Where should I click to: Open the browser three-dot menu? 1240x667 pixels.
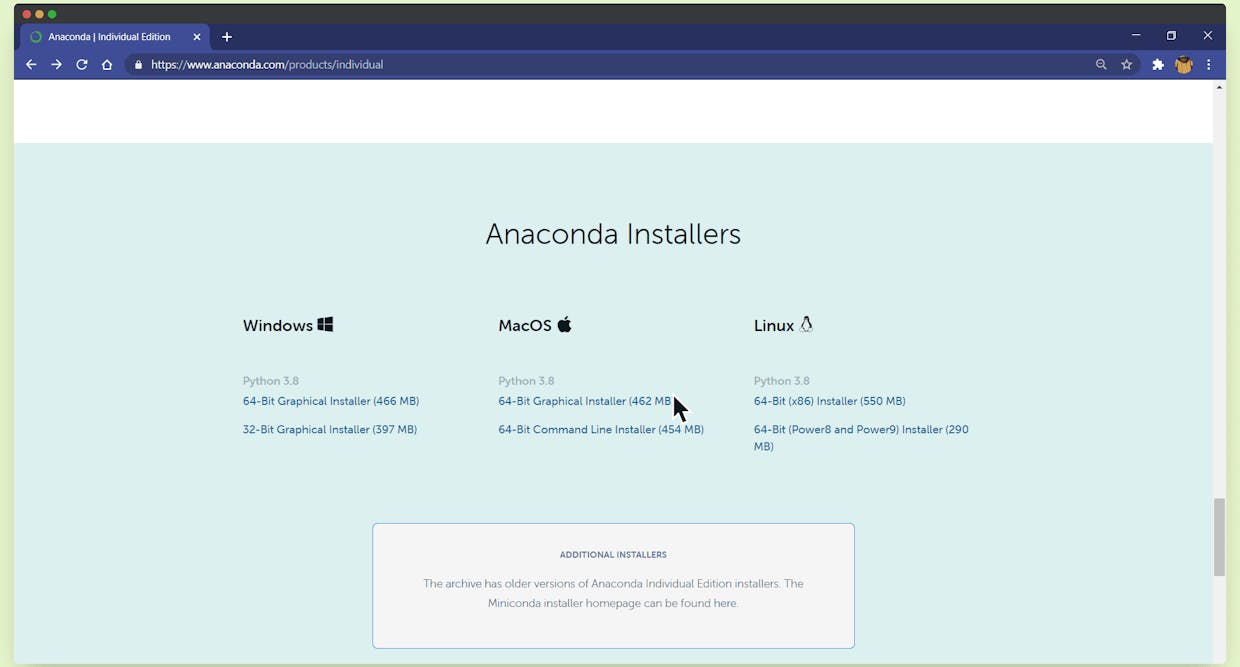[x=1209, y=65]
